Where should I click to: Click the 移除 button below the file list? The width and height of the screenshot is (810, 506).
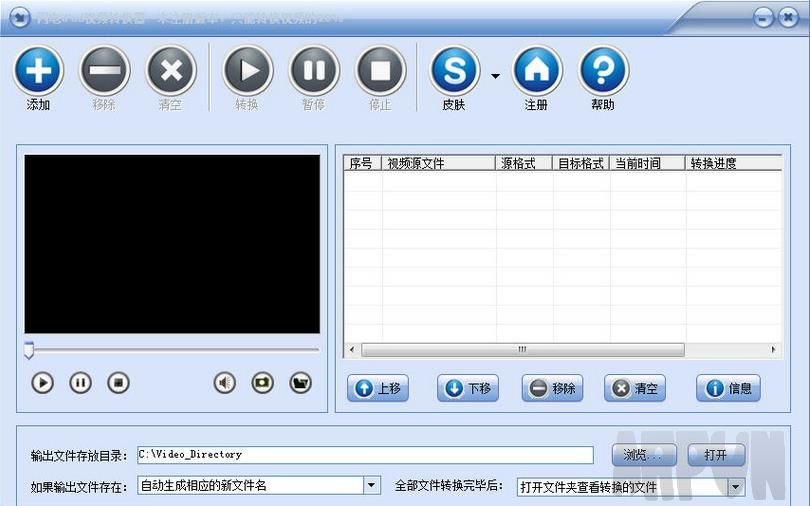point(553,388)
